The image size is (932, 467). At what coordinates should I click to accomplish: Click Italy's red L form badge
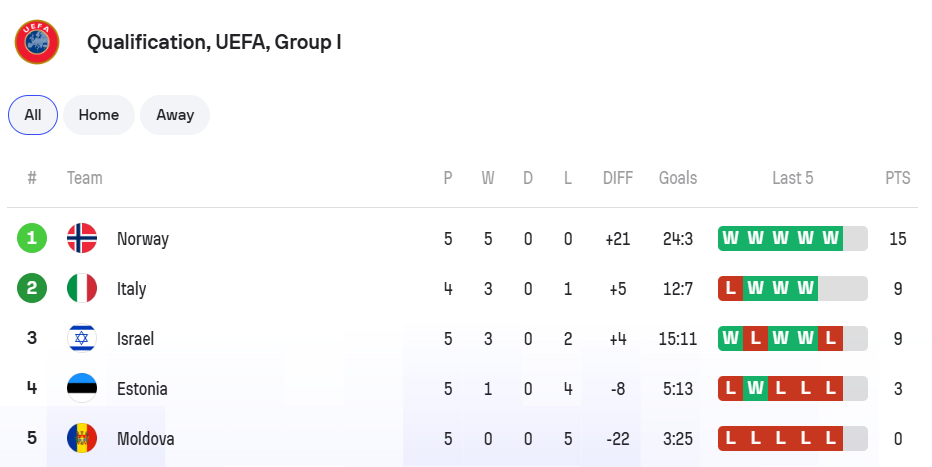pyautogui.click(x=731, y=289)
